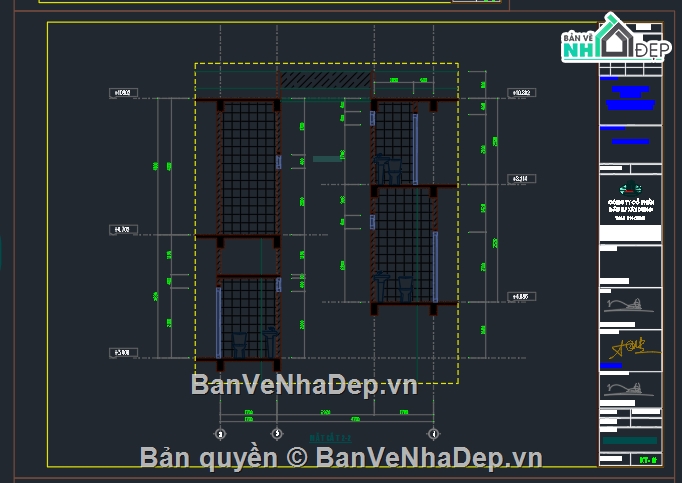Click the middle-left elevation level tag
Image resolution: width=682 pixels, height=483 pixels.
[x=124, y=229]
